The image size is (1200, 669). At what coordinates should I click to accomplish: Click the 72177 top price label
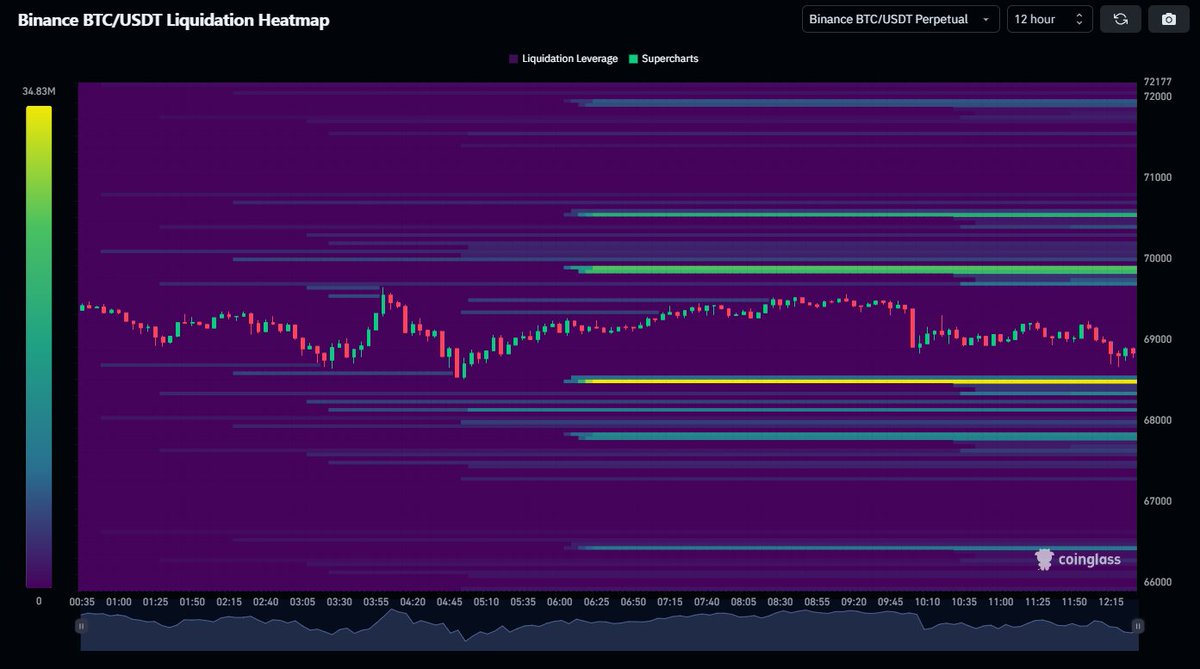(x=1158, y=82)
